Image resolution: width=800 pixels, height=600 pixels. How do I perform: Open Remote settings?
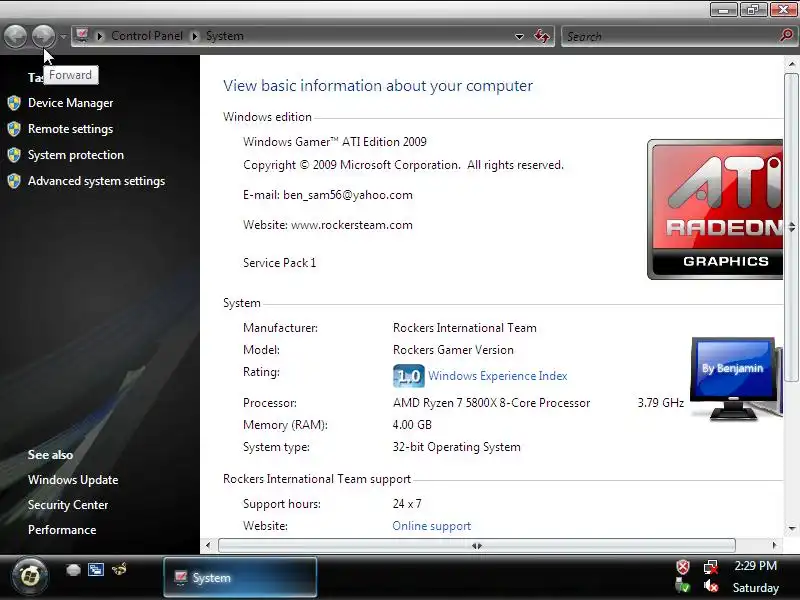(70, 129)
